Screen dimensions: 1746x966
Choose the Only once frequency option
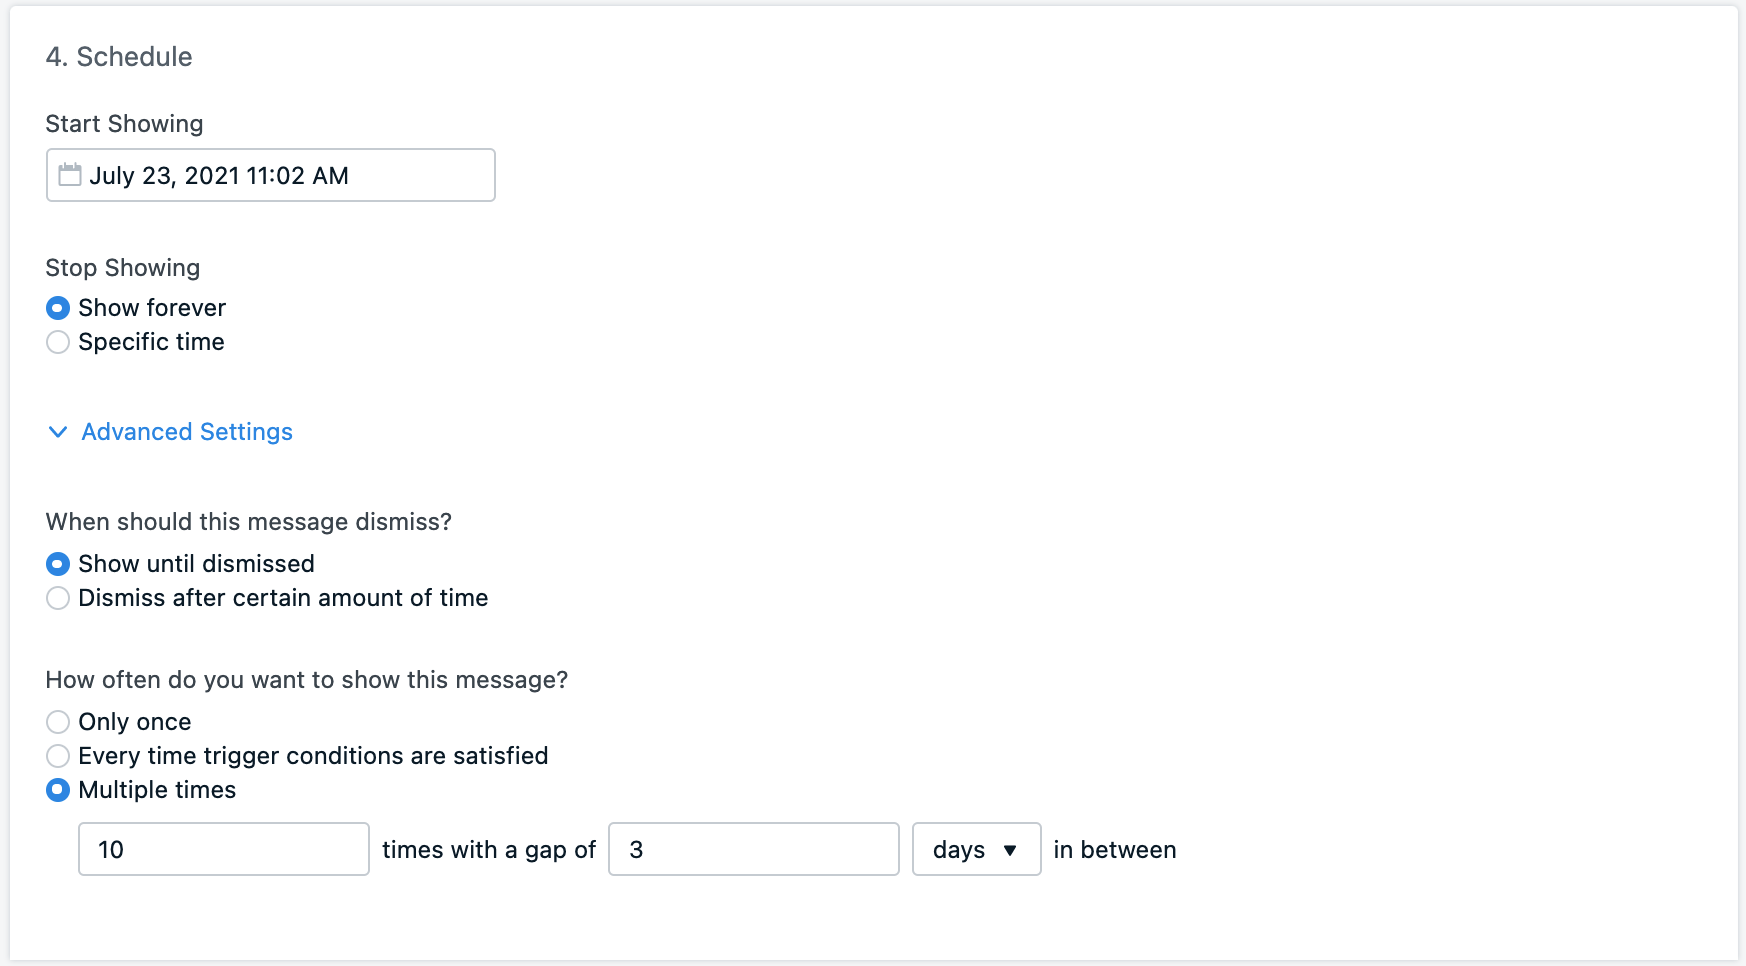click(x=58, y=722)
